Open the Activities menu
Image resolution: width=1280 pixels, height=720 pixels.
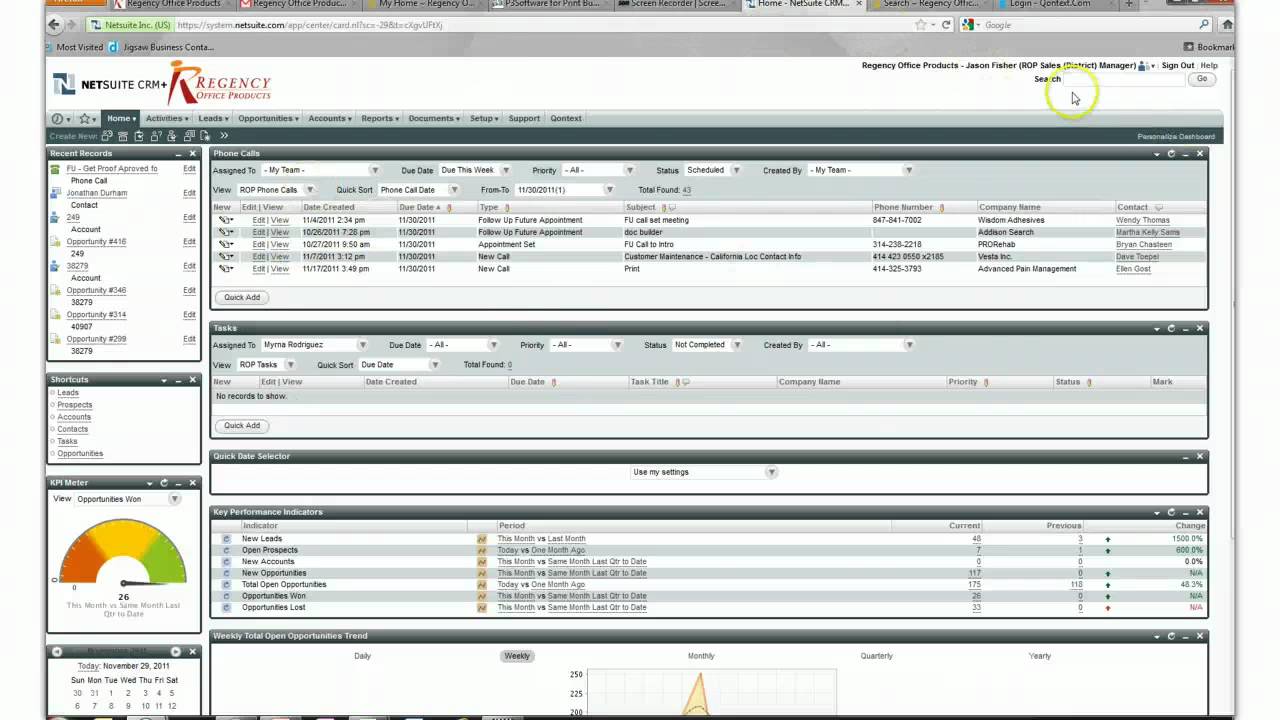[x=166, y=118]
